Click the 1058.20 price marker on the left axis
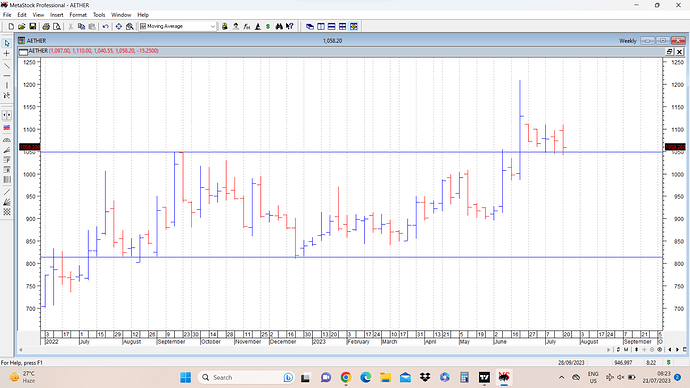The width and height of the screenshot is (690, 388). (x=30, y=147)
